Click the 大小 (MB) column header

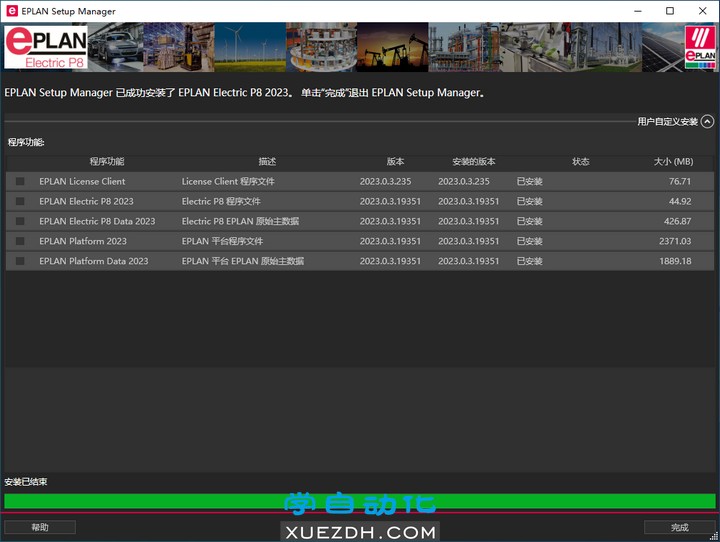[x=674, y=162]
